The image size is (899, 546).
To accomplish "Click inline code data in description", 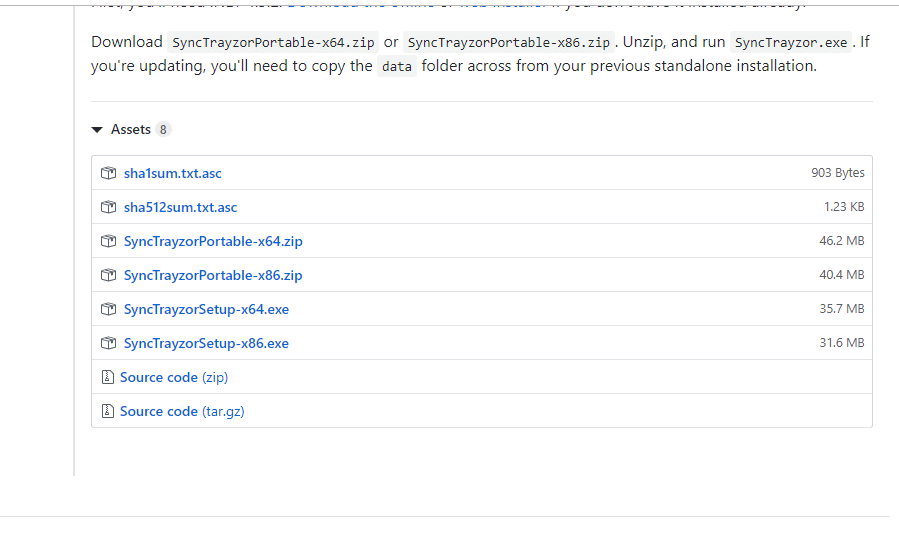I will coord(397,67).
